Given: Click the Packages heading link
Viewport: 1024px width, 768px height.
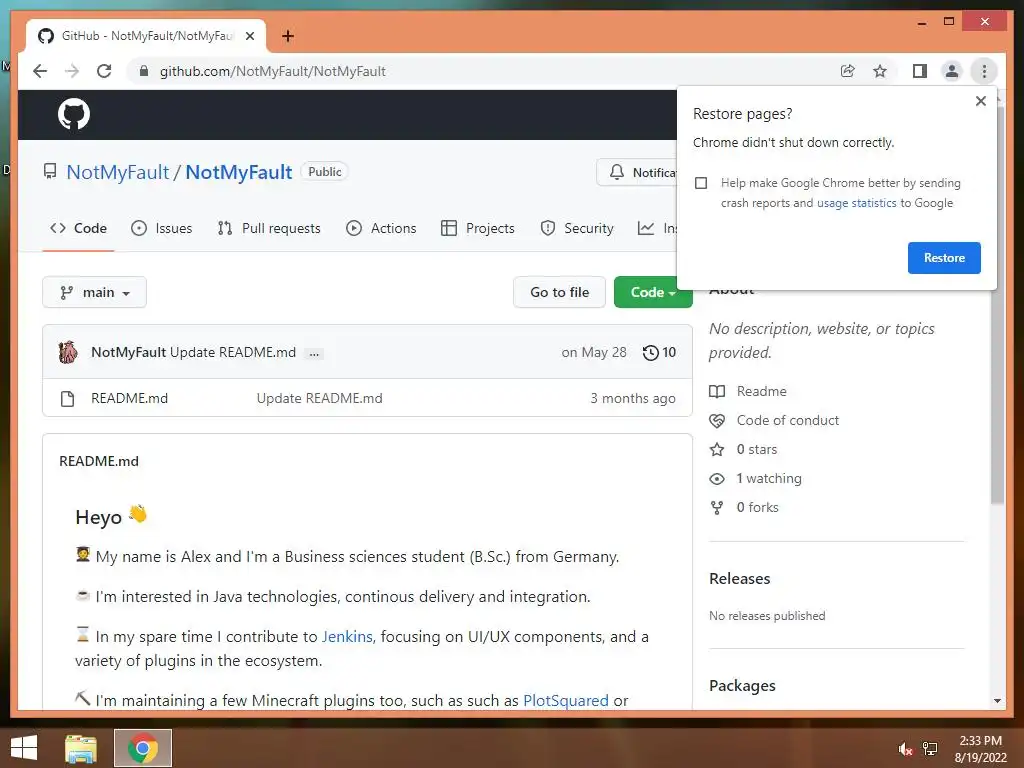Looking at the screenshot, I should [742, 686].
